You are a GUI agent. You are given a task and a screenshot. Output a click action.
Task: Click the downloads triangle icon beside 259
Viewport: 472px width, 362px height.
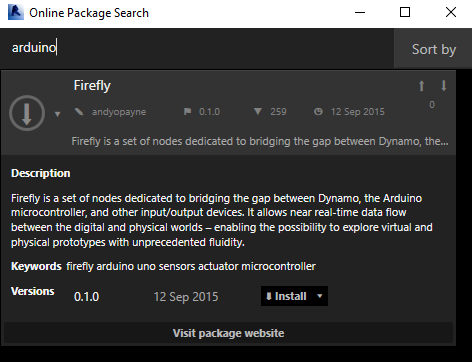(258, 111)
